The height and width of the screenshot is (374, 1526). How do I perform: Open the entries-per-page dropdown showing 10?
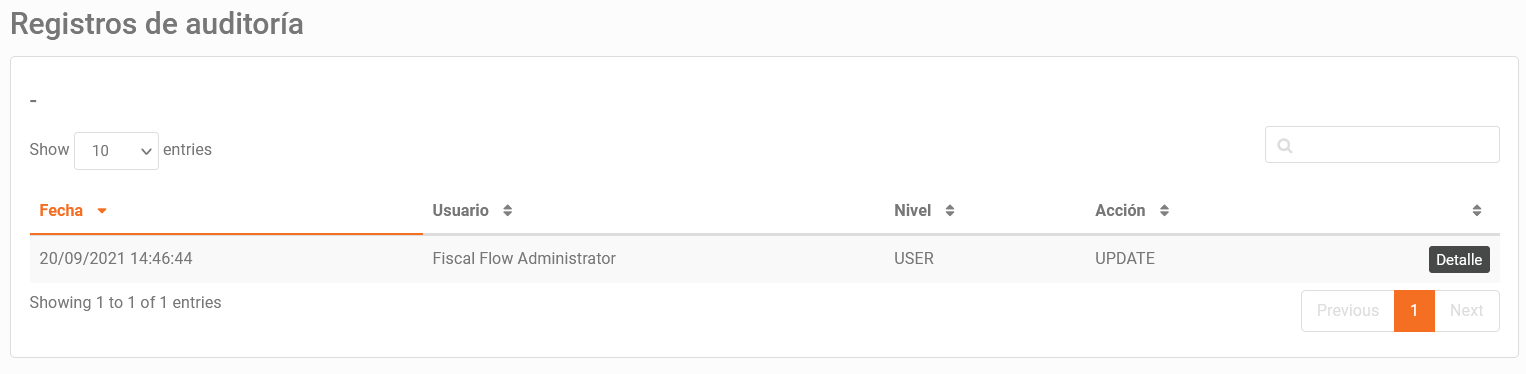click(116, 150)
